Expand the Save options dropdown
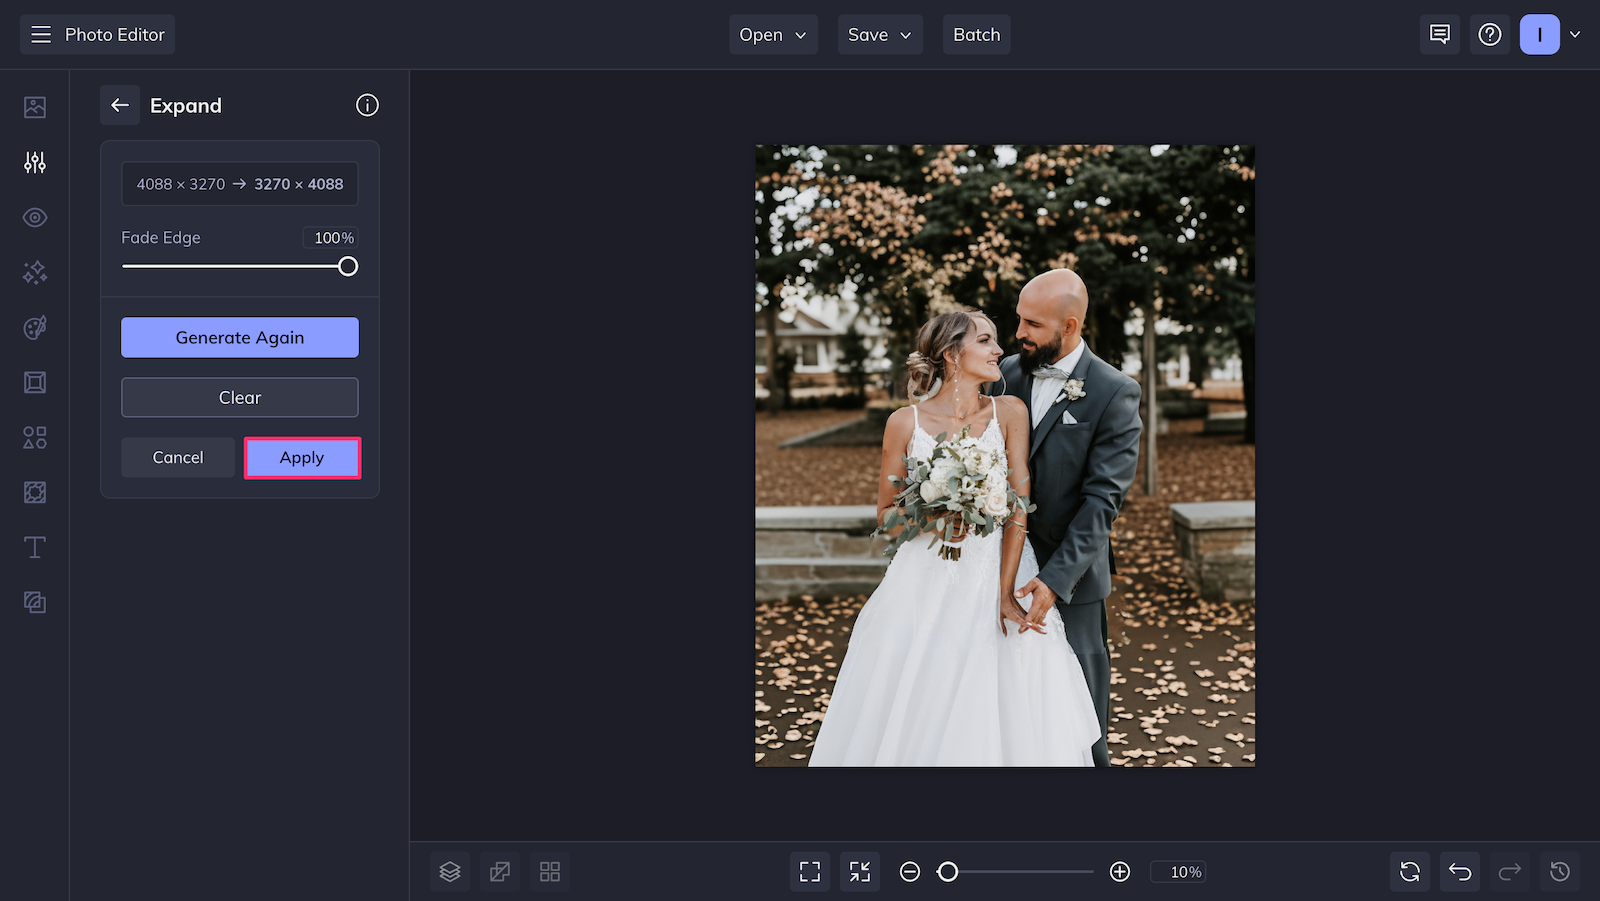This screenshot has width=1600, height=901. (879, 34)
